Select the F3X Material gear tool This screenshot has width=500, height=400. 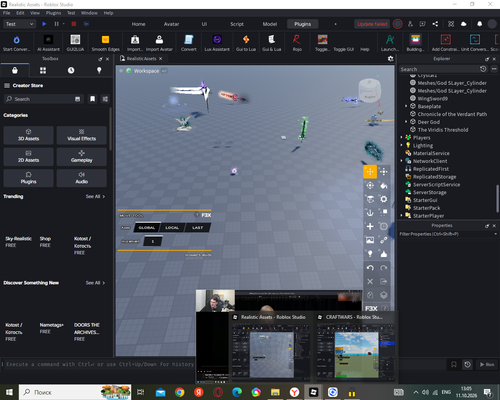384,199
